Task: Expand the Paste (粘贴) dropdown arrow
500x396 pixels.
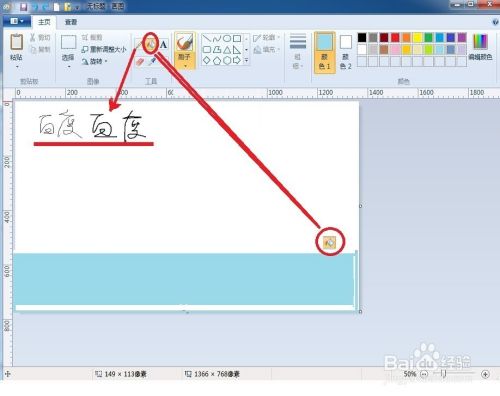Action: pyautogui.click(x=17, y=66)
